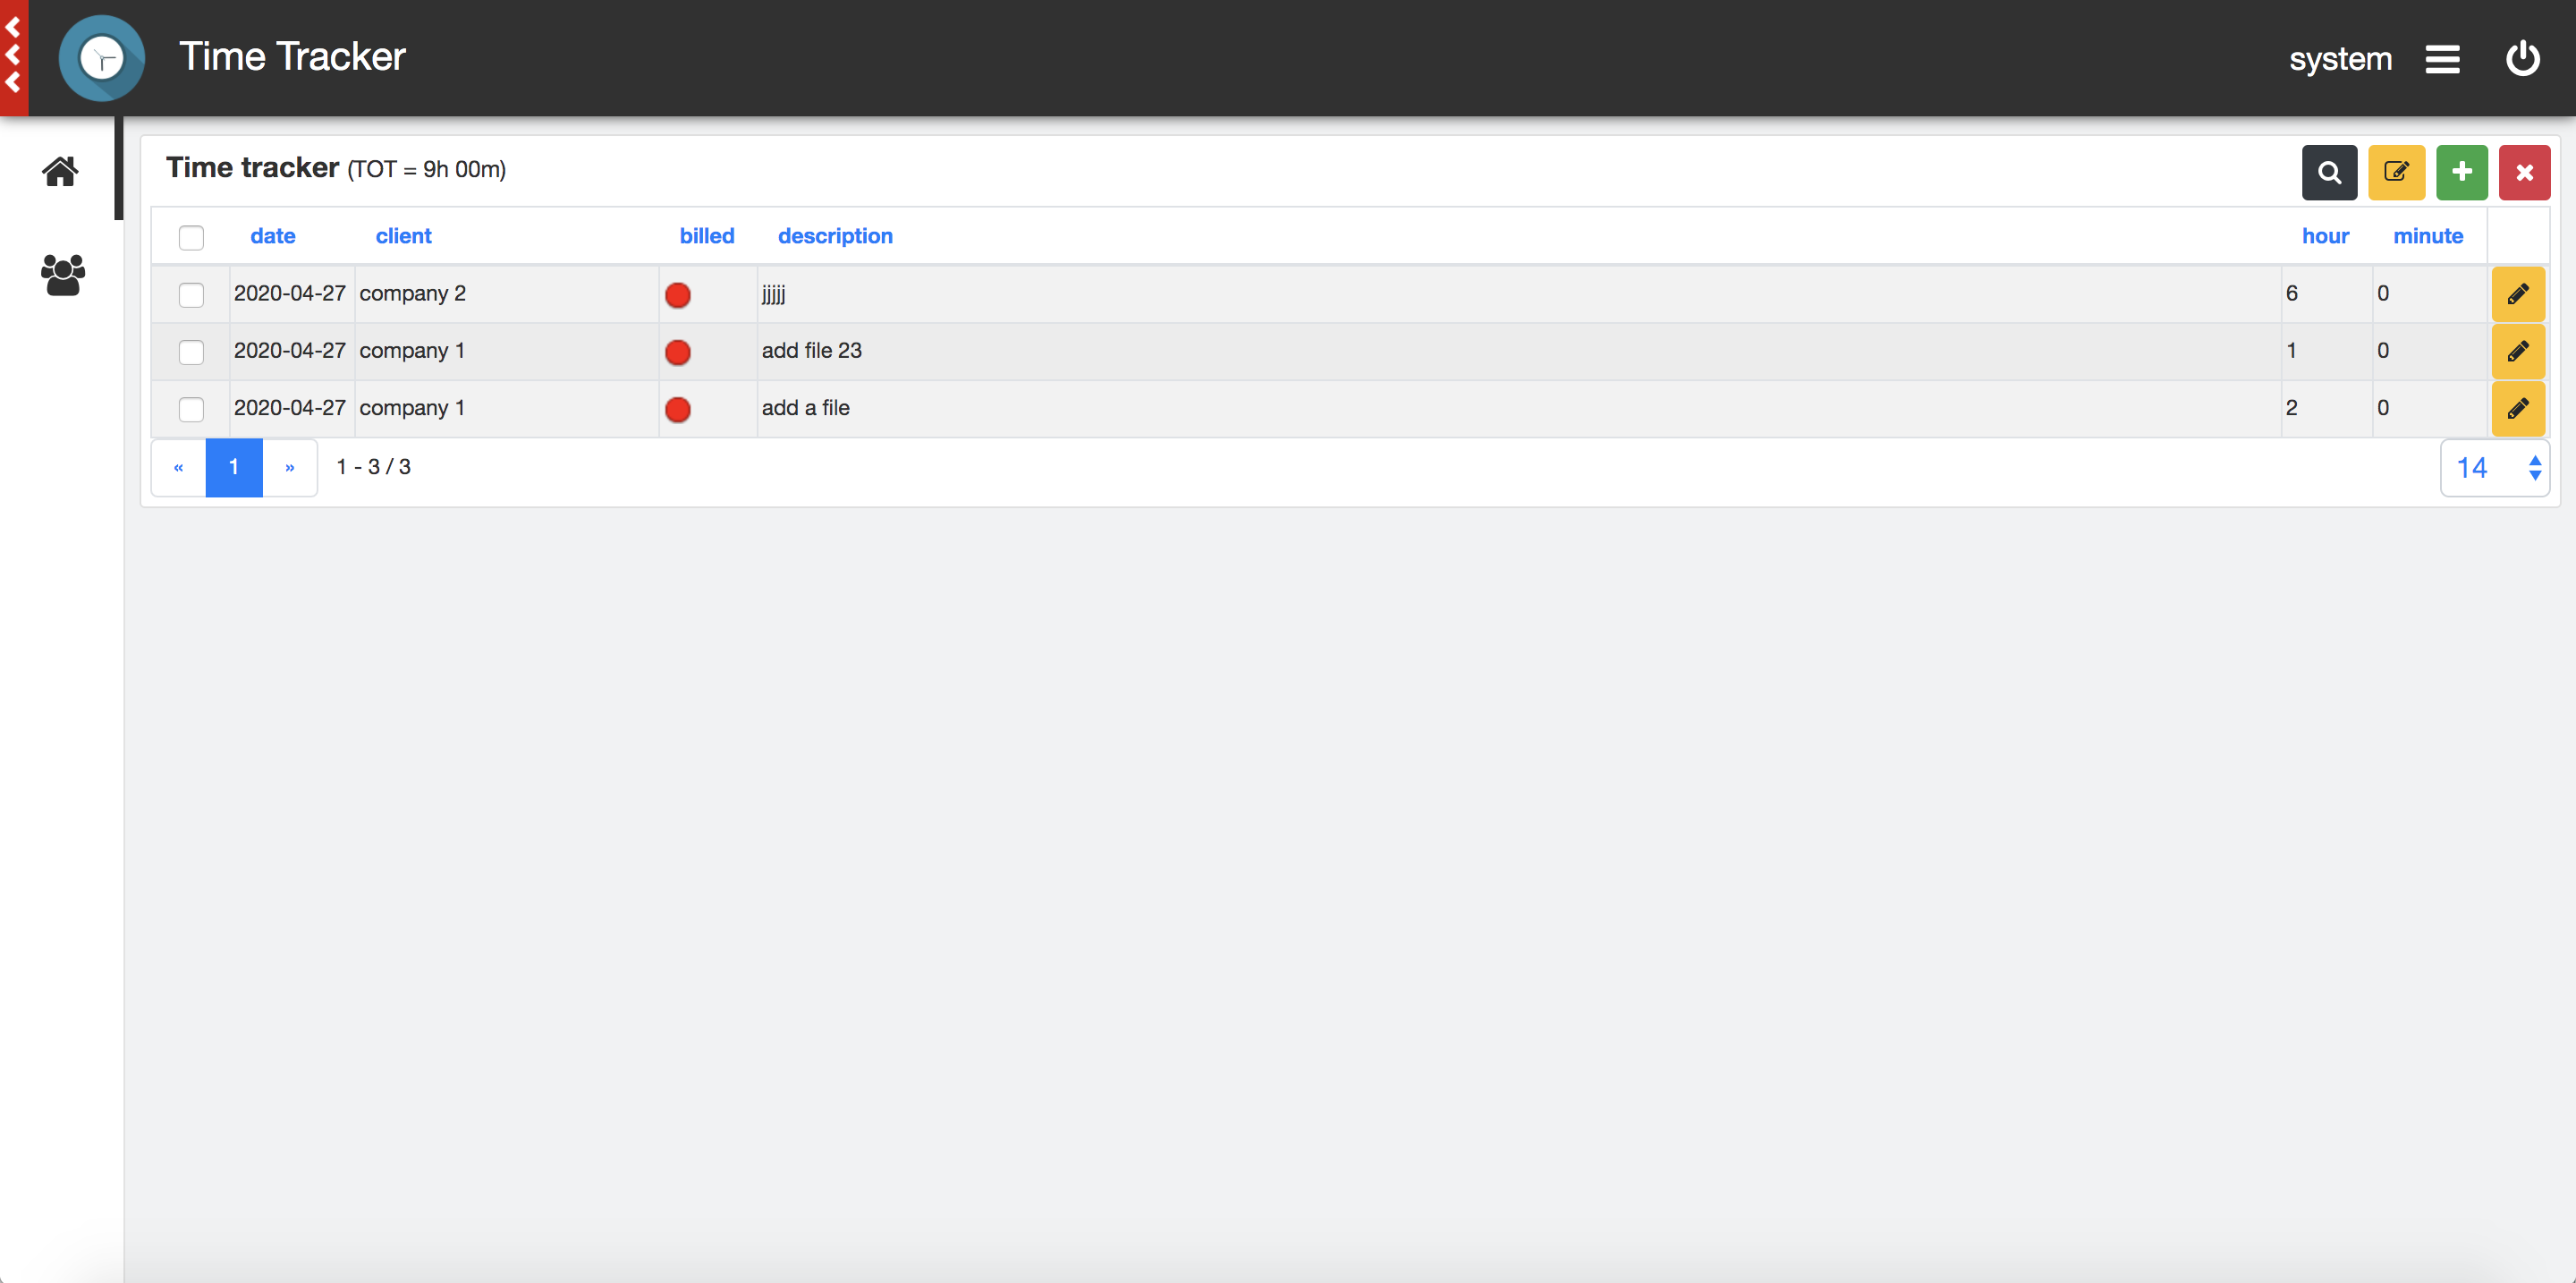Open the users group sidebar icon
Image resolution: width=2576 pixels, height=1283 pixels.
[62, 275]
